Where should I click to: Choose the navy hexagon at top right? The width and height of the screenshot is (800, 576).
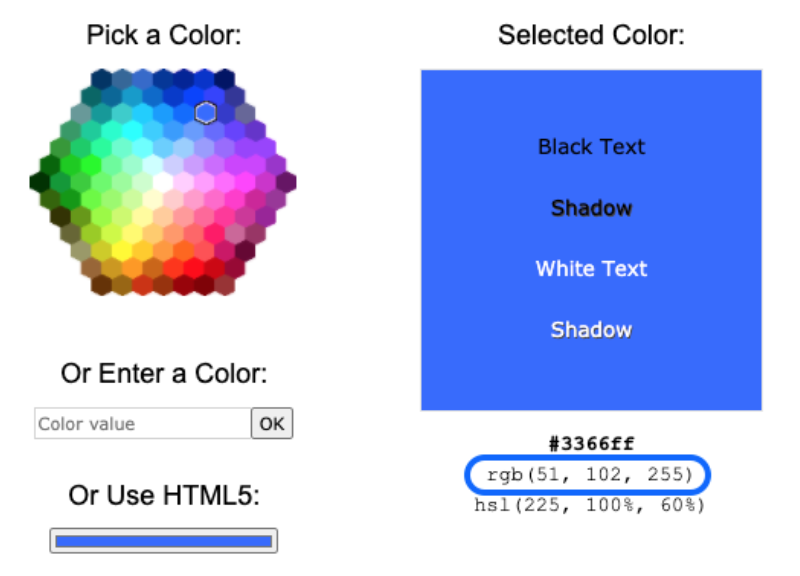point(224,79)
